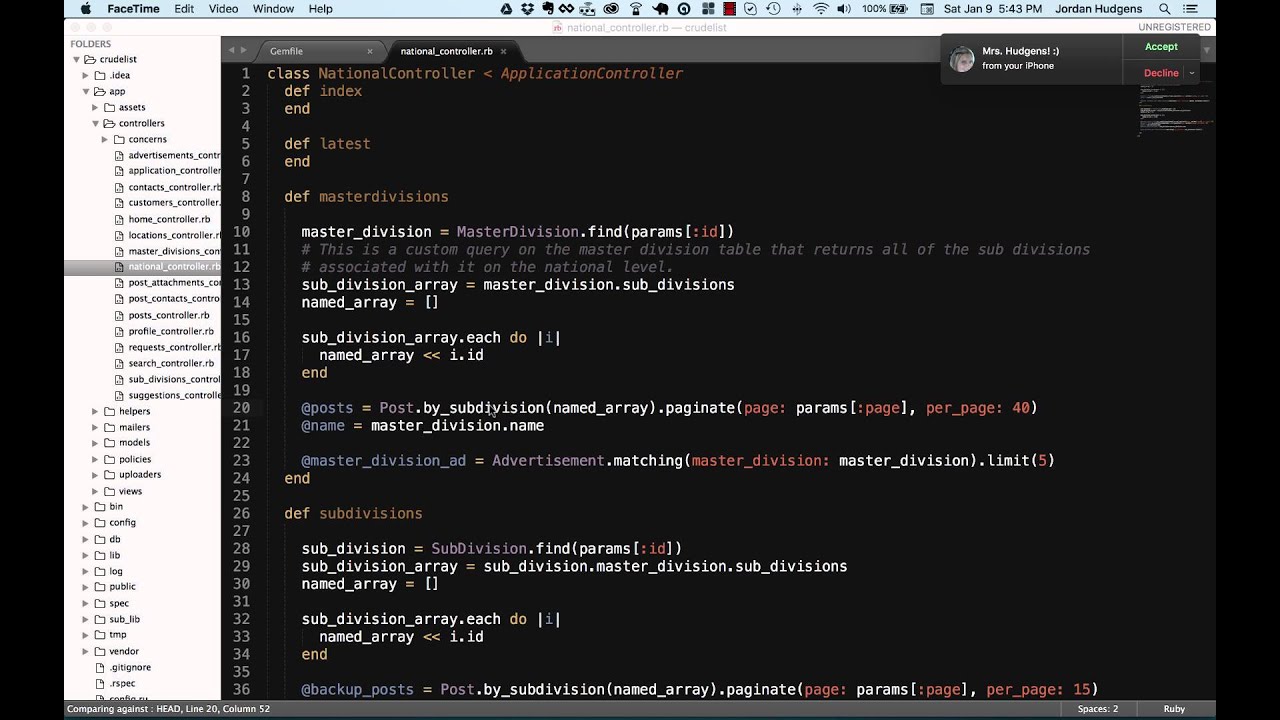Select the national_controller.rb tab
The width and height of the screenshot is (1280, 720).
446,51
